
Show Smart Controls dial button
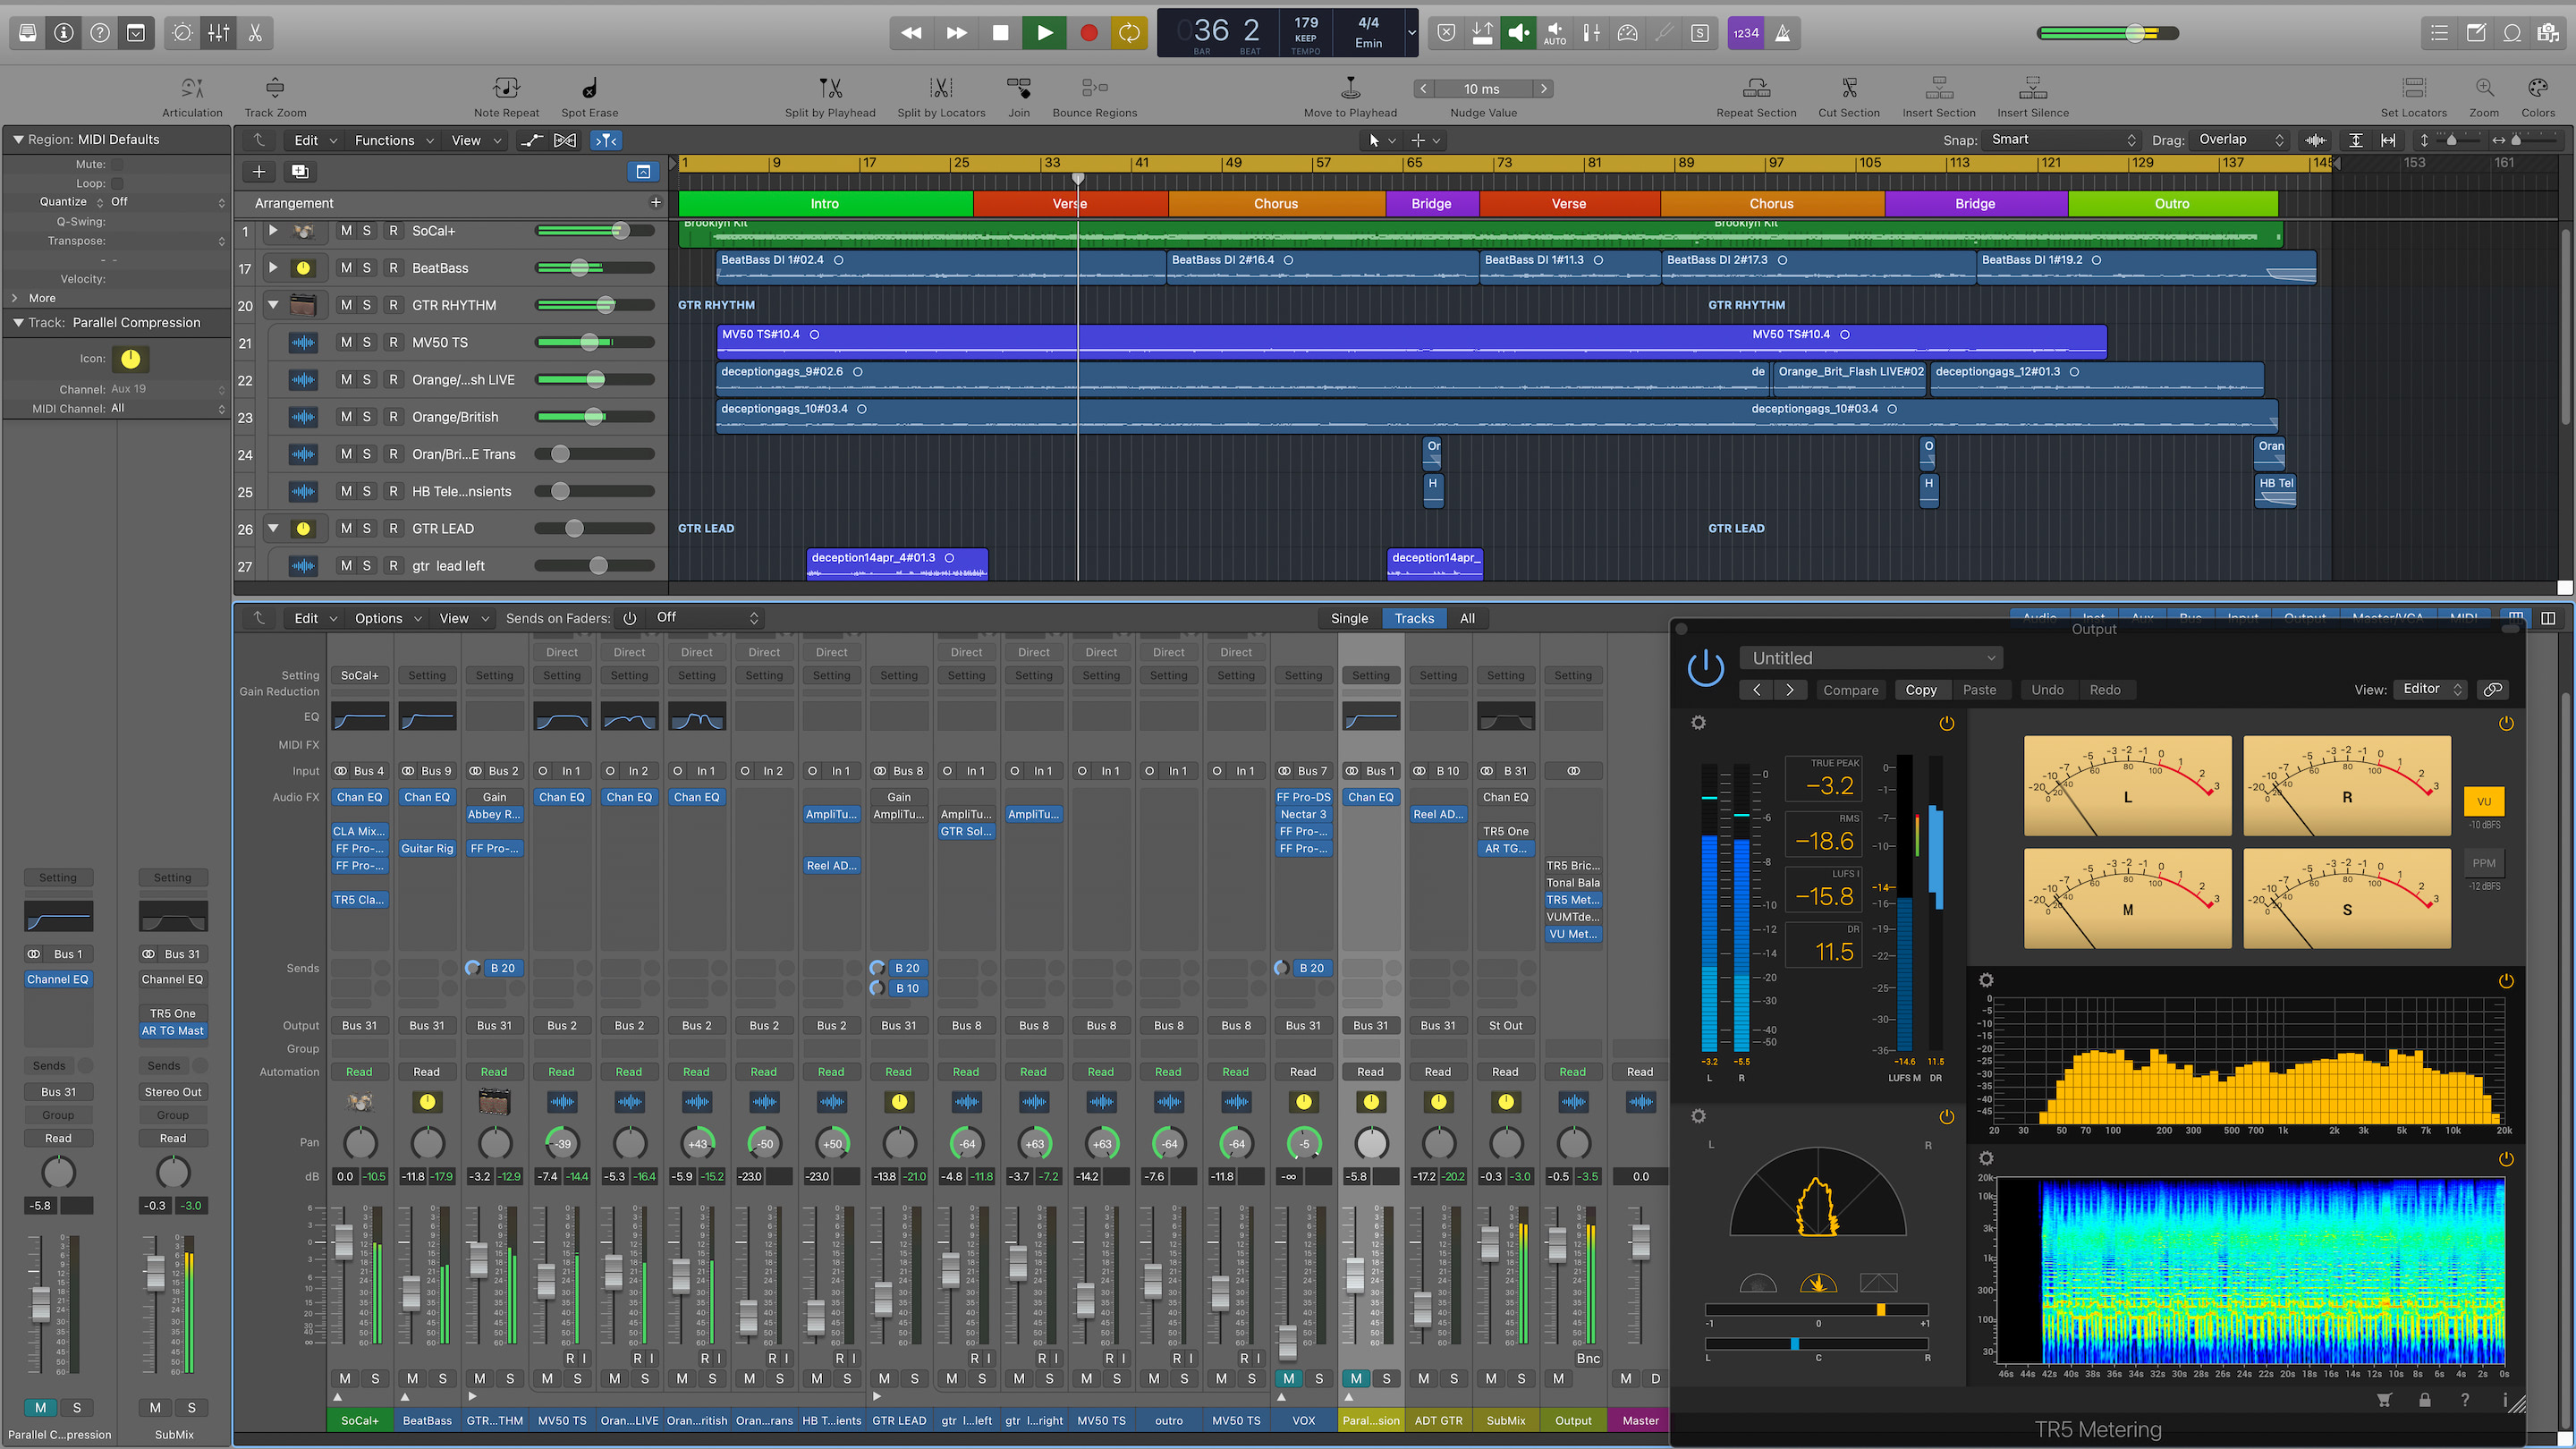183,33
